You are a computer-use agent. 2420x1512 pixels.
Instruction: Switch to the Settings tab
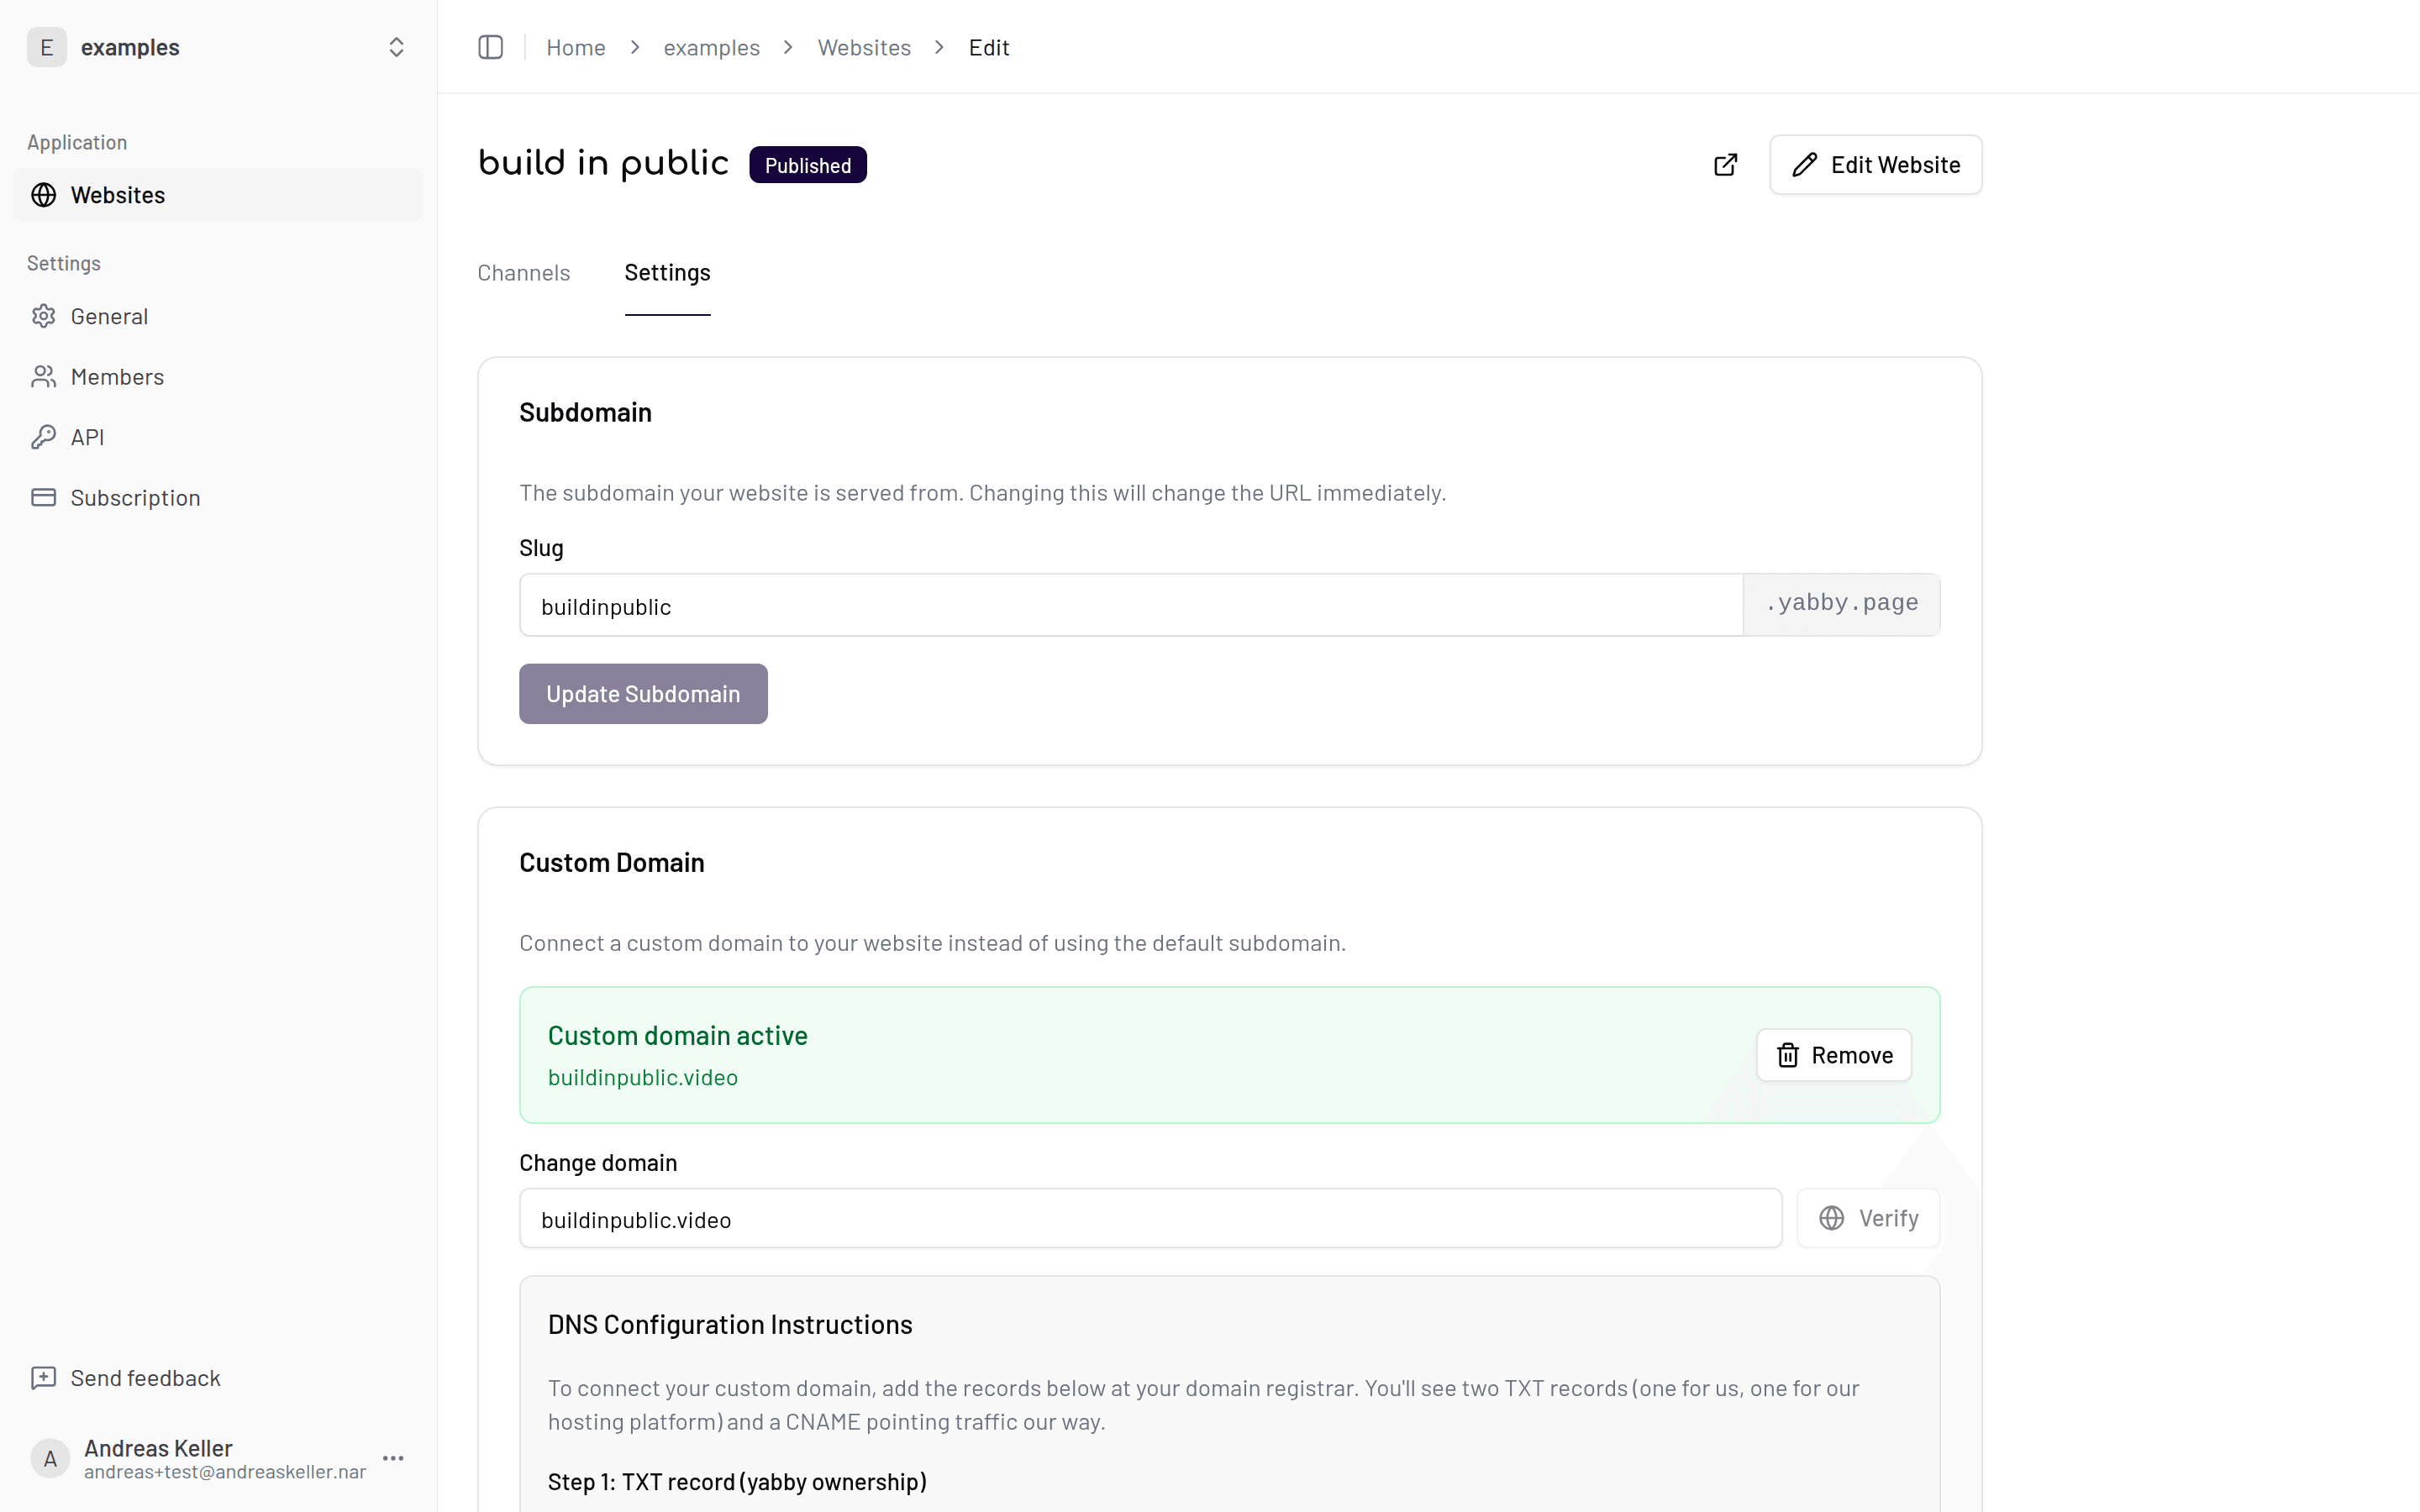(667, 273)
